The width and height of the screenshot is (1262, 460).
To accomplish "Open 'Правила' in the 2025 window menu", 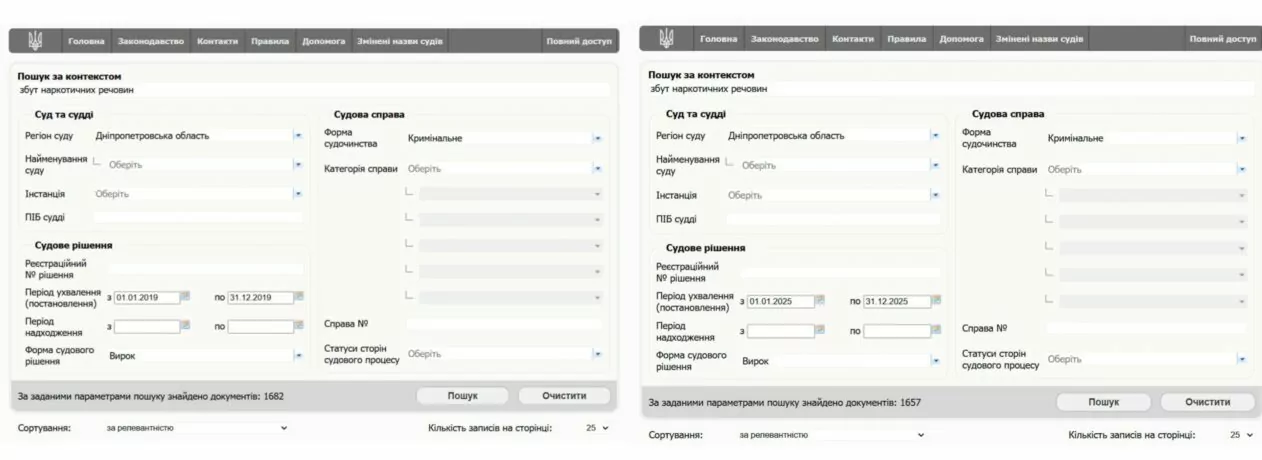I will point(906,39).
